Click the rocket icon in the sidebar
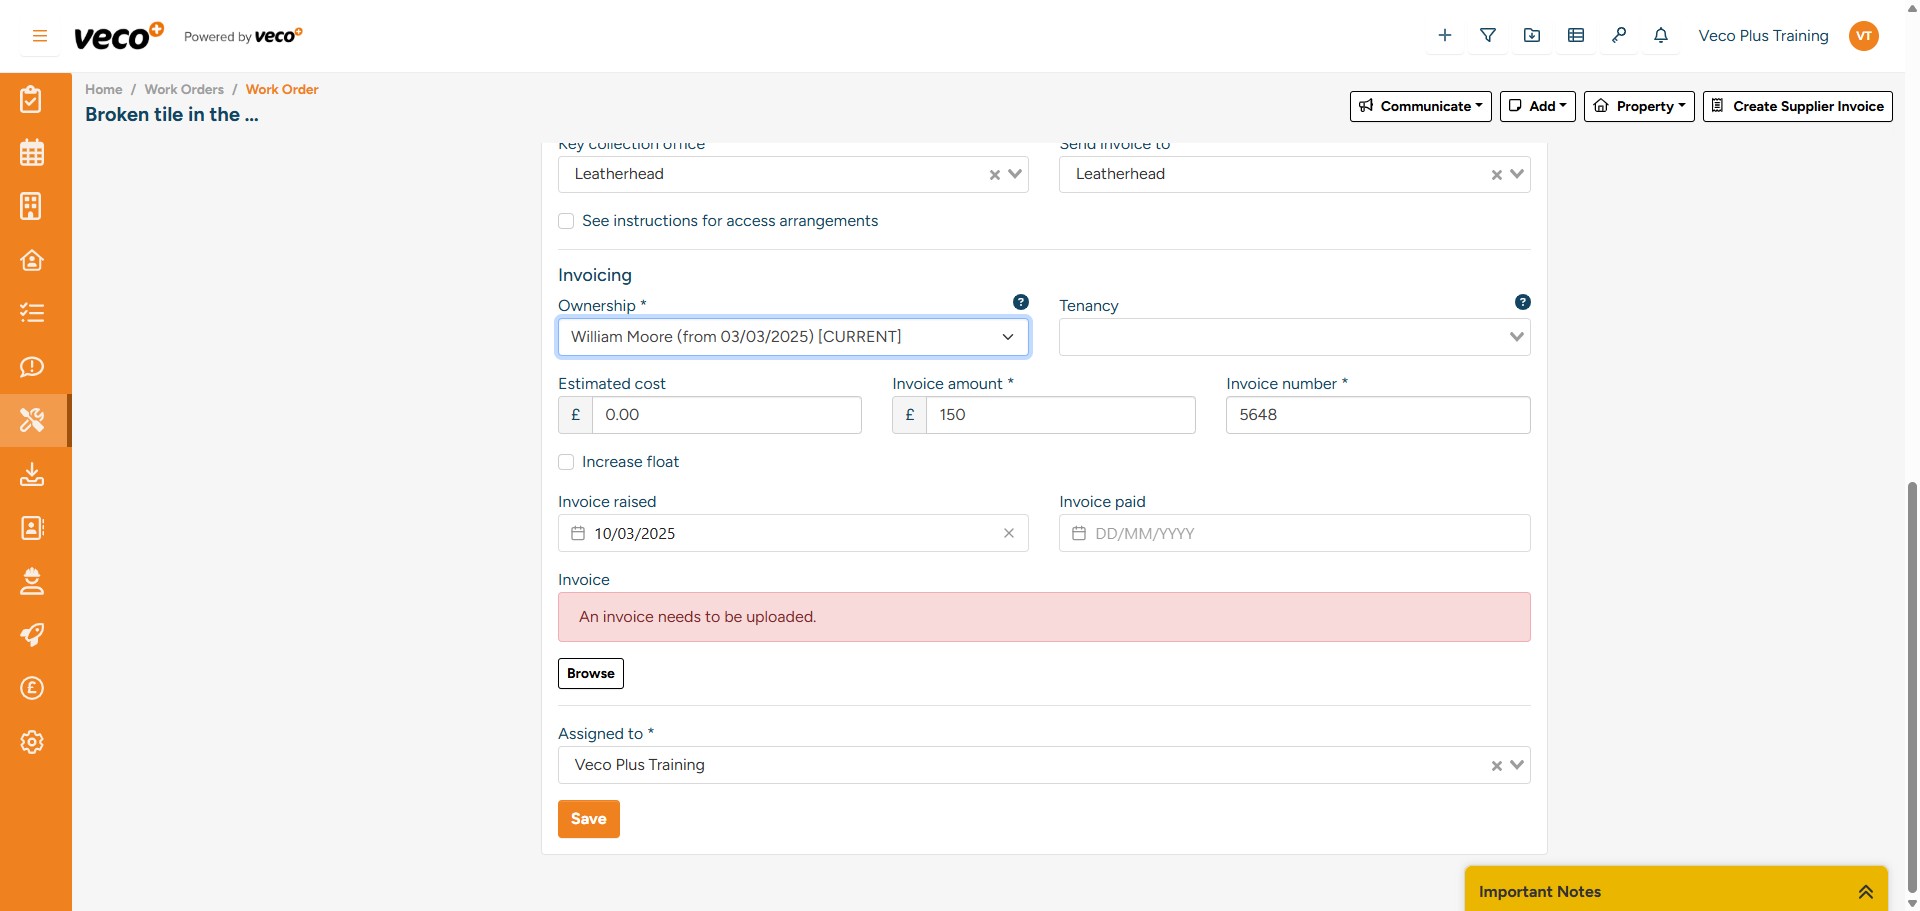The width and height of the screenshot is (1920, 911). tap(32, 635)
